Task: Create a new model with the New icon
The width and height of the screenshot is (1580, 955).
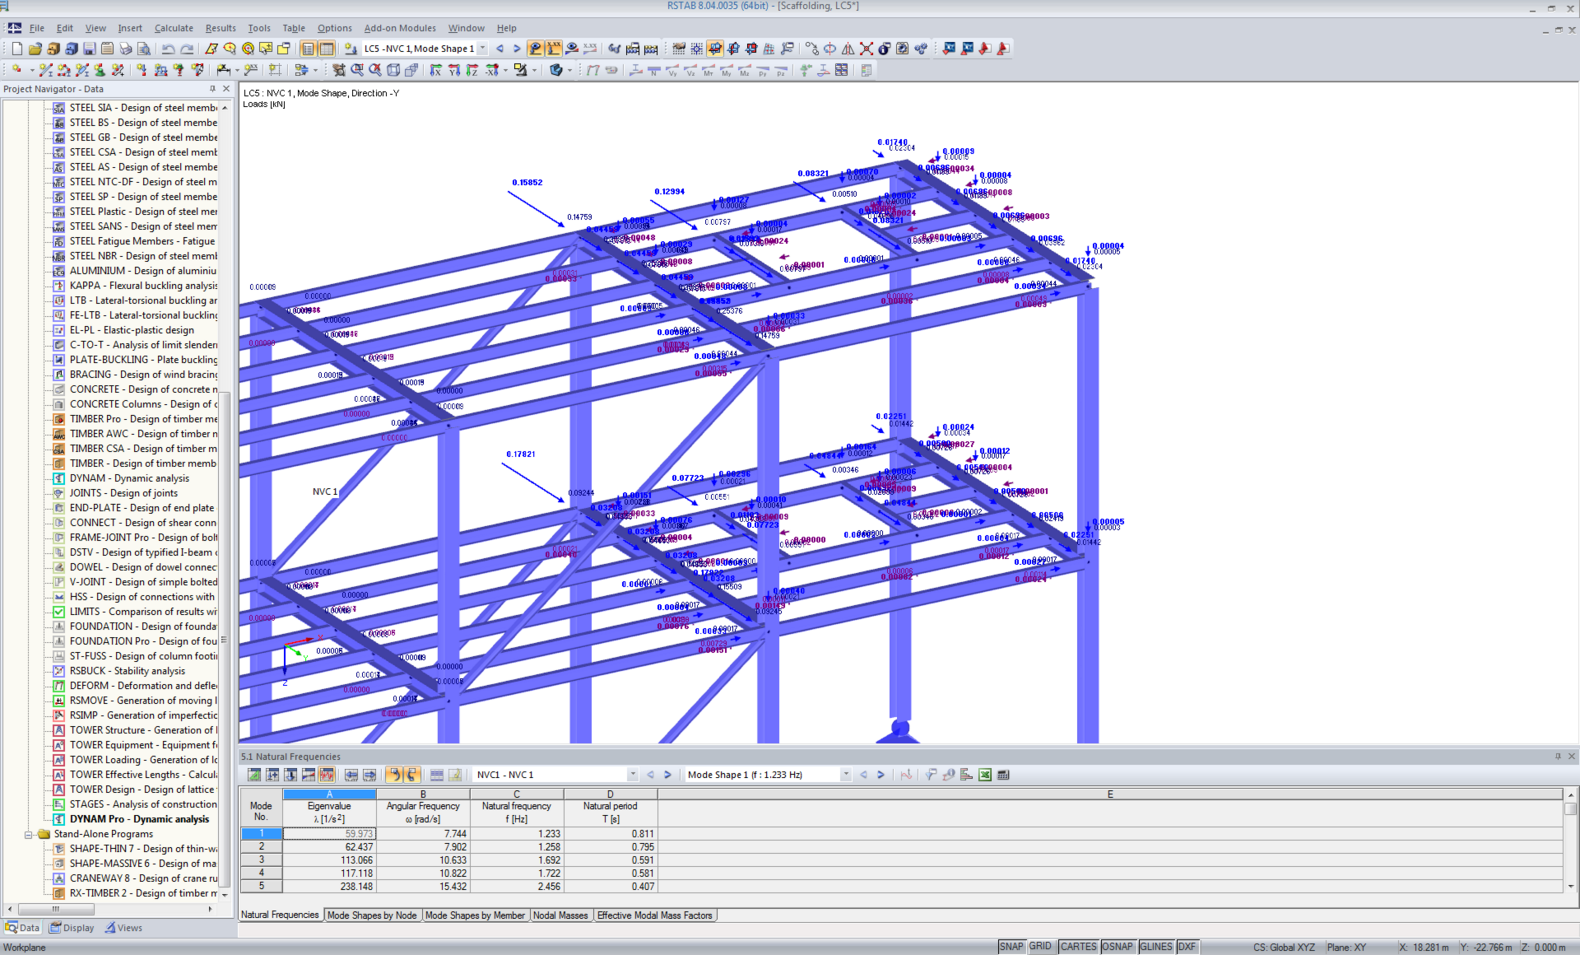Action: [16, 48]
